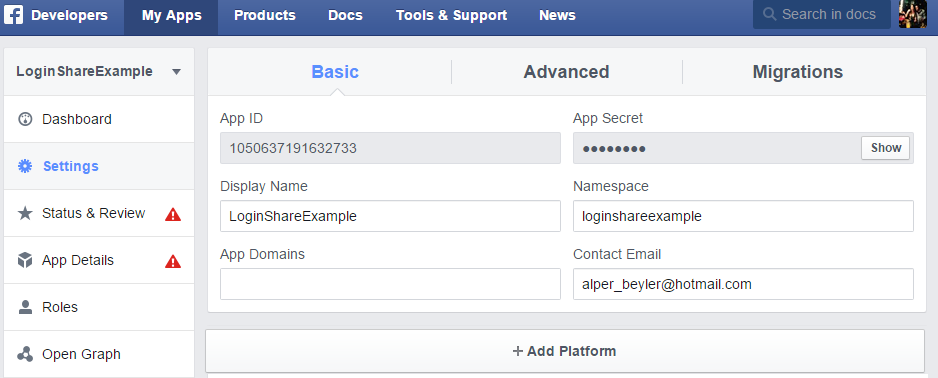Viewport: 938px width, 378px height.
Task: Select My Apps in top navigation
Action: (172, 16)
